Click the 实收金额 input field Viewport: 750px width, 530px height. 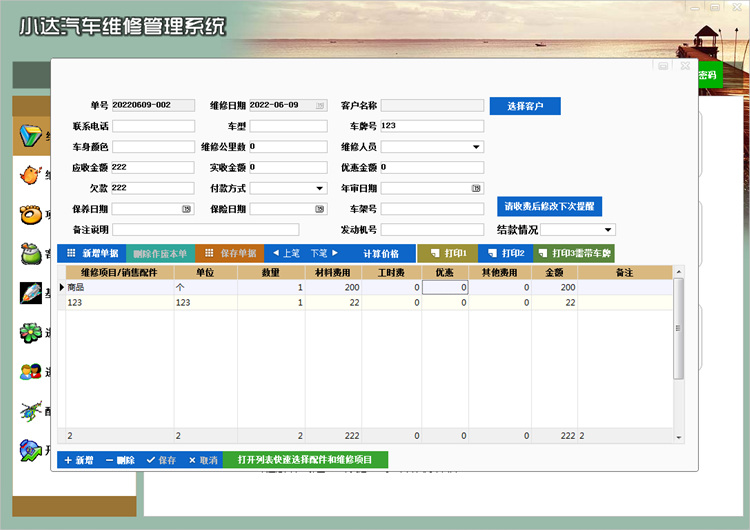point(288,167)
